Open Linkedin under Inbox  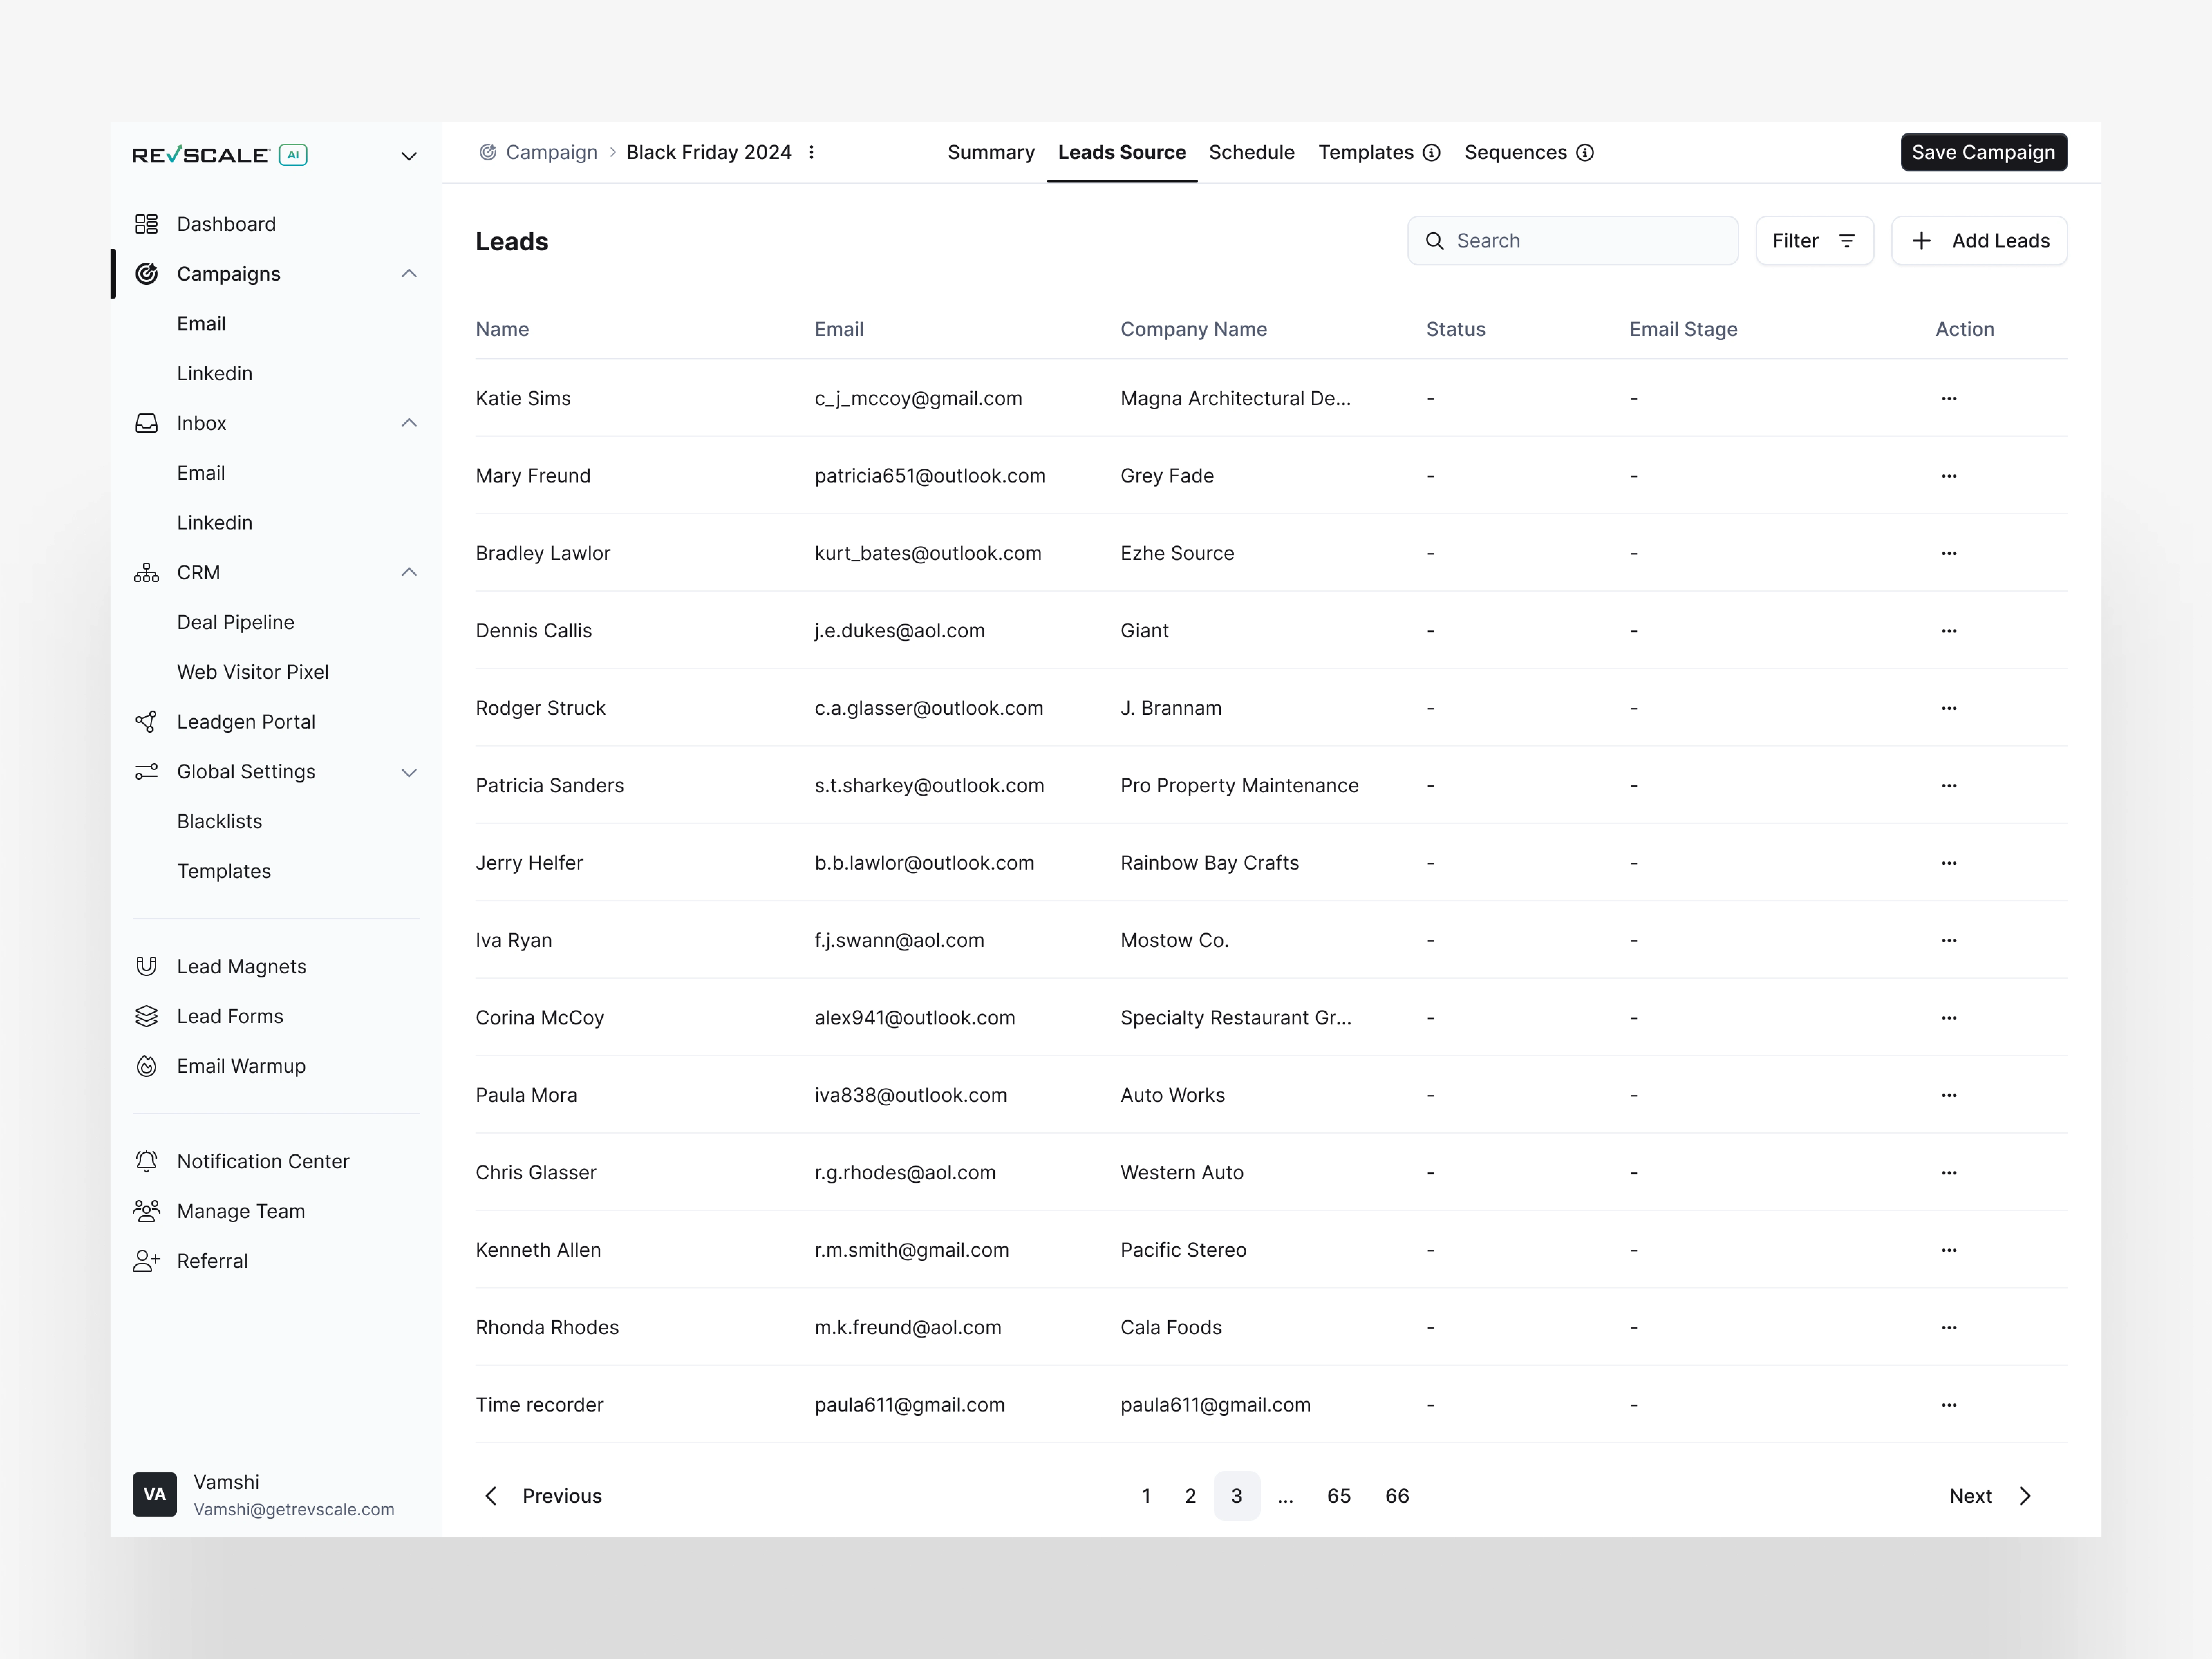[x=215, y=523]
